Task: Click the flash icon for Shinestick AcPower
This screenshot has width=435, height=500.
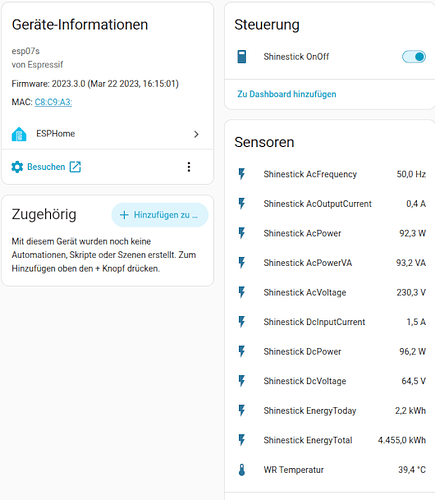Action: [x=242, y=233]
